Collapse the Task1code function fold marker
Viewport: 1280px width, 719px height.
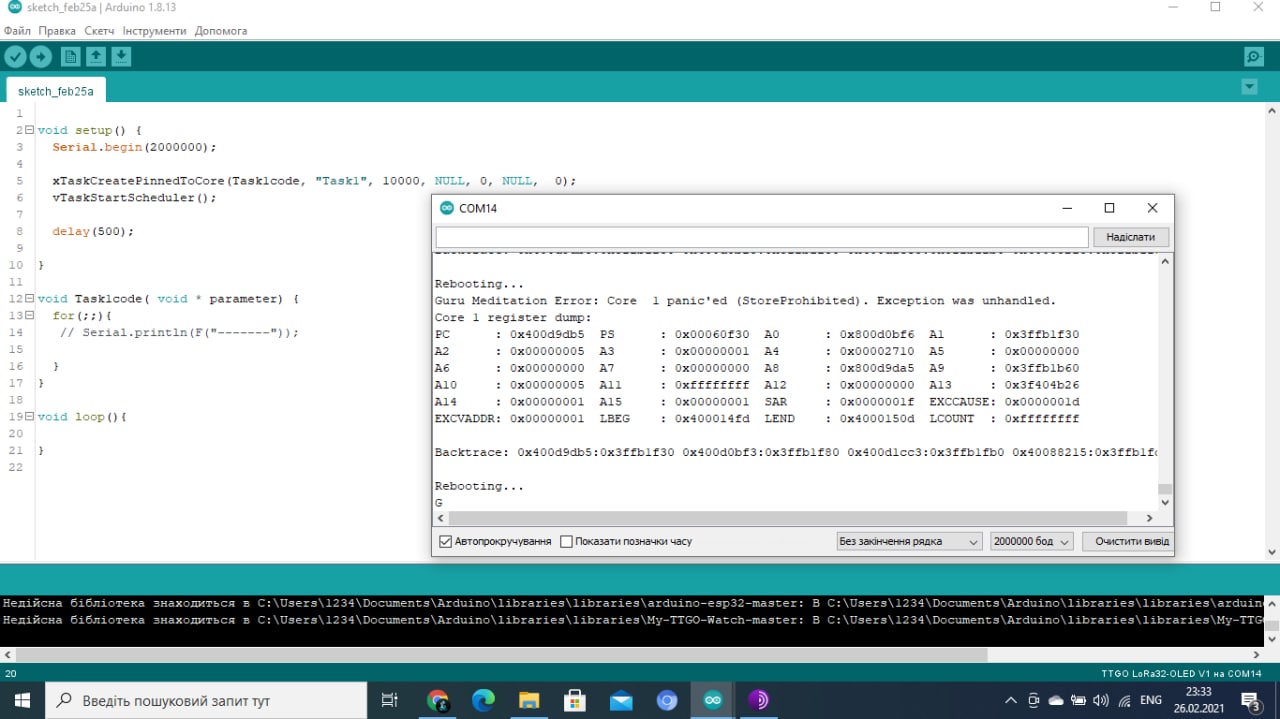pos(29,298)
